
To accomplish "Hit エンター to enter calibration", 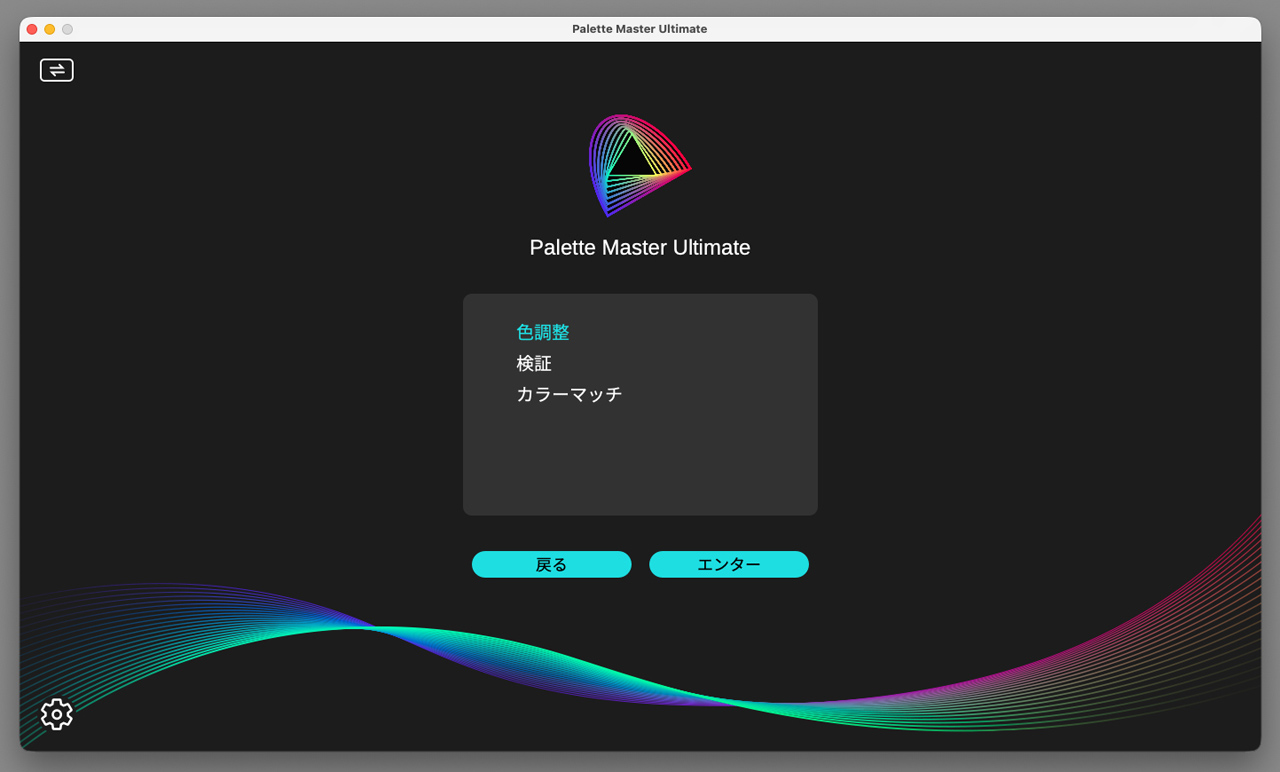I will pos(729,564).
